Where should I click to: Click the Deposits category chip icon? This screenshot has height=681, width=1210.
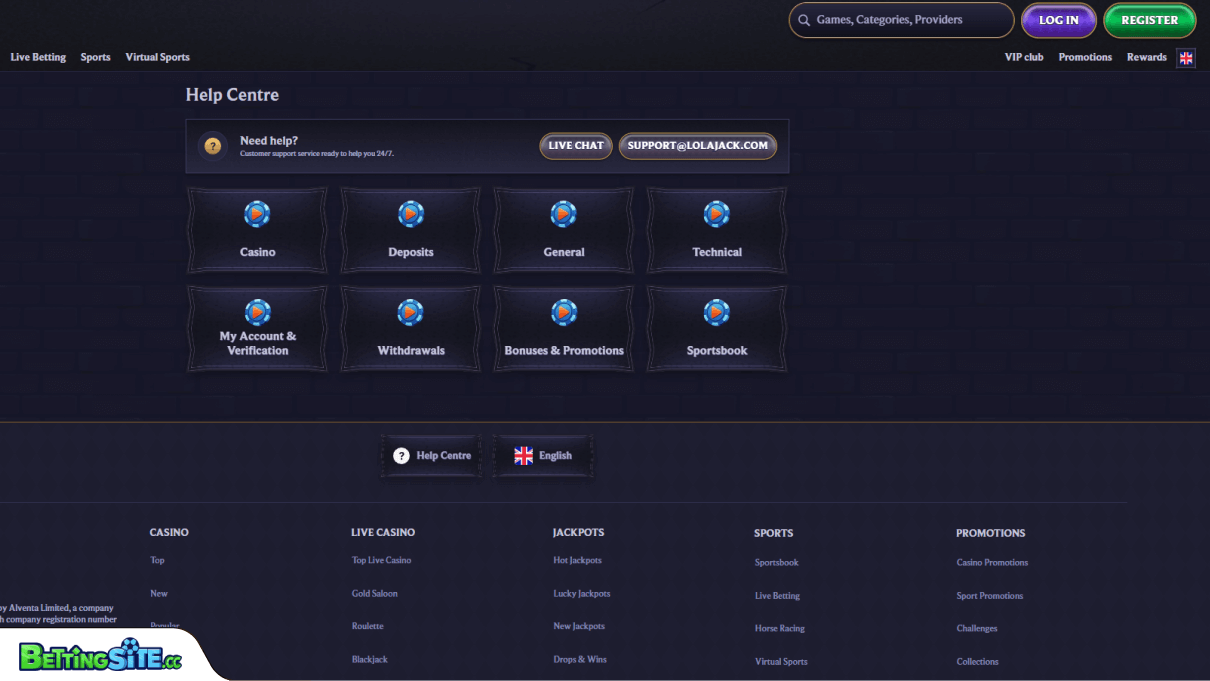[x=411, y=214]
